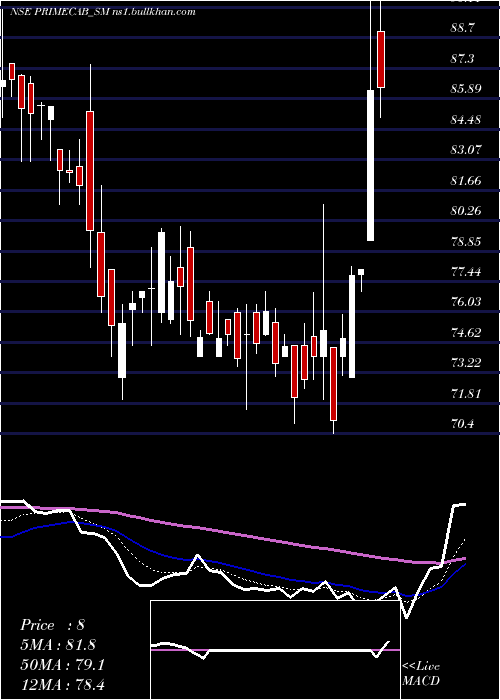Click the 85.89 price axis label
This screenshot has height=700, width=500.
(x=467, y=88)
